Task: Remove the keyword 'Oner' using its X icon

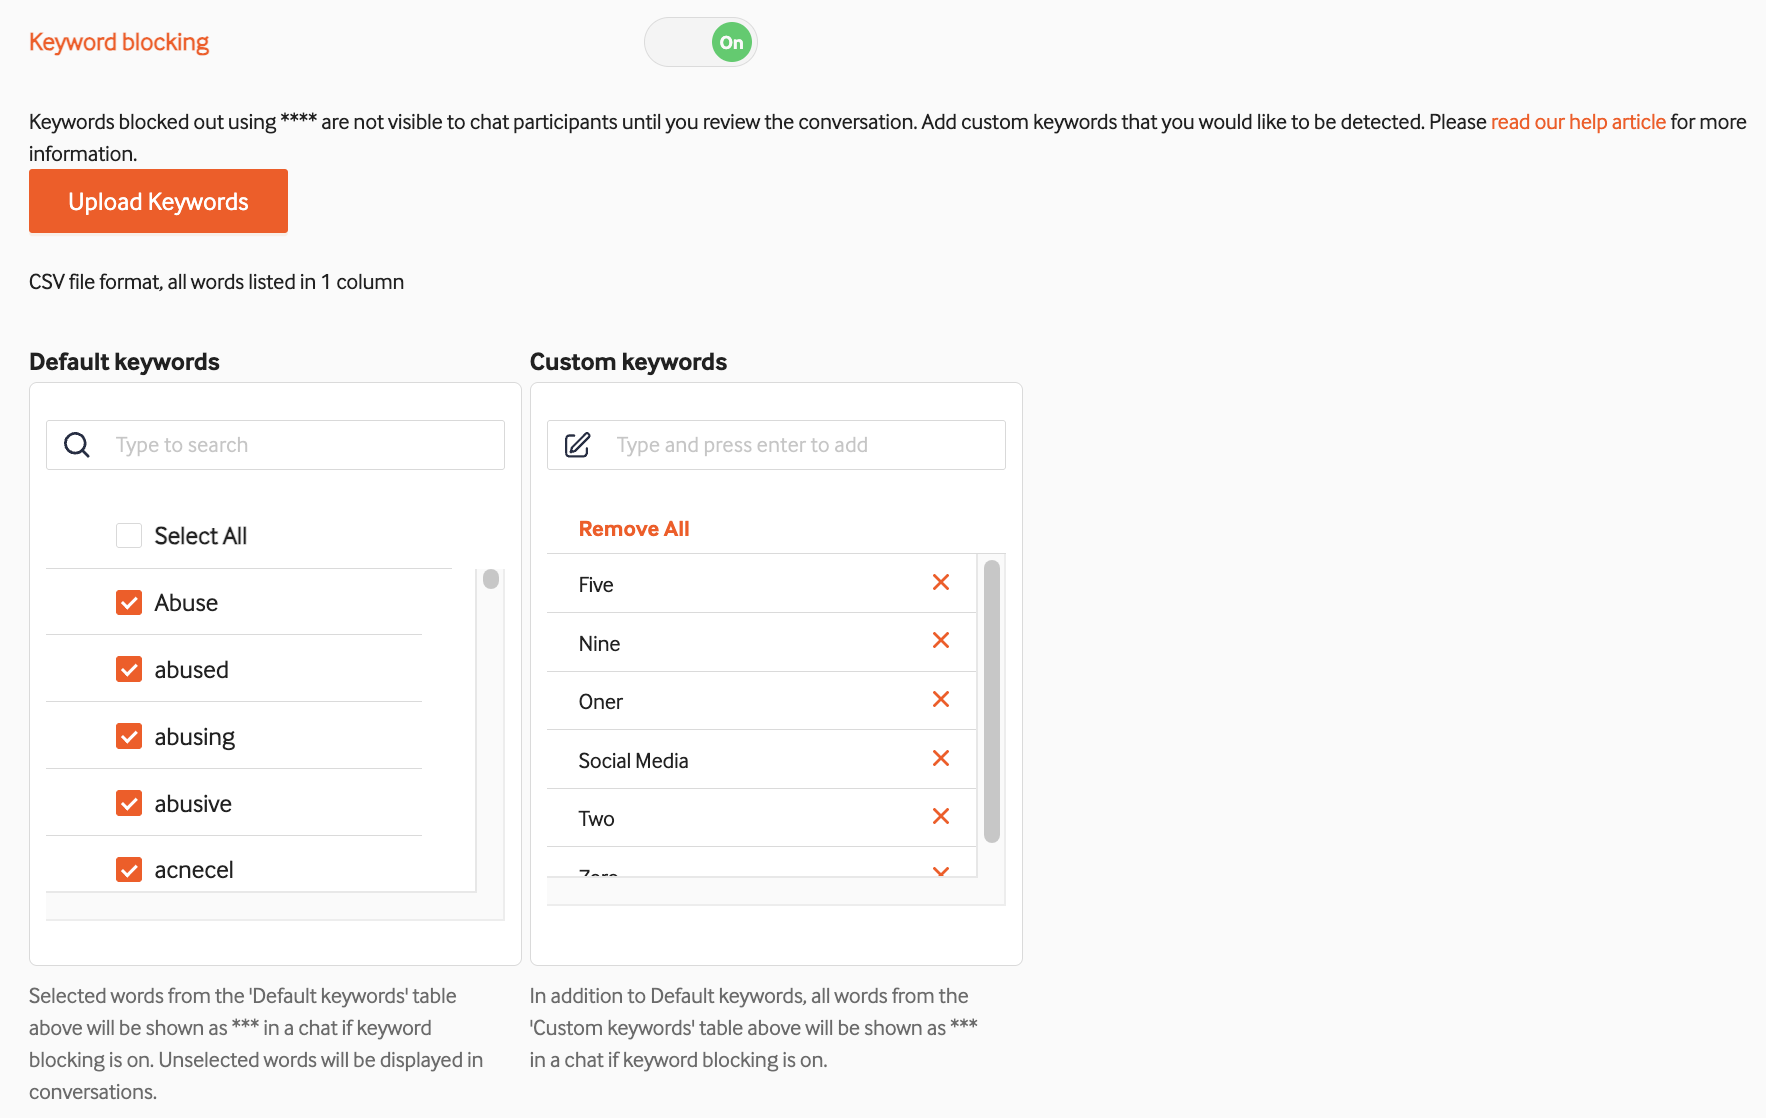Action: point(940,699)
